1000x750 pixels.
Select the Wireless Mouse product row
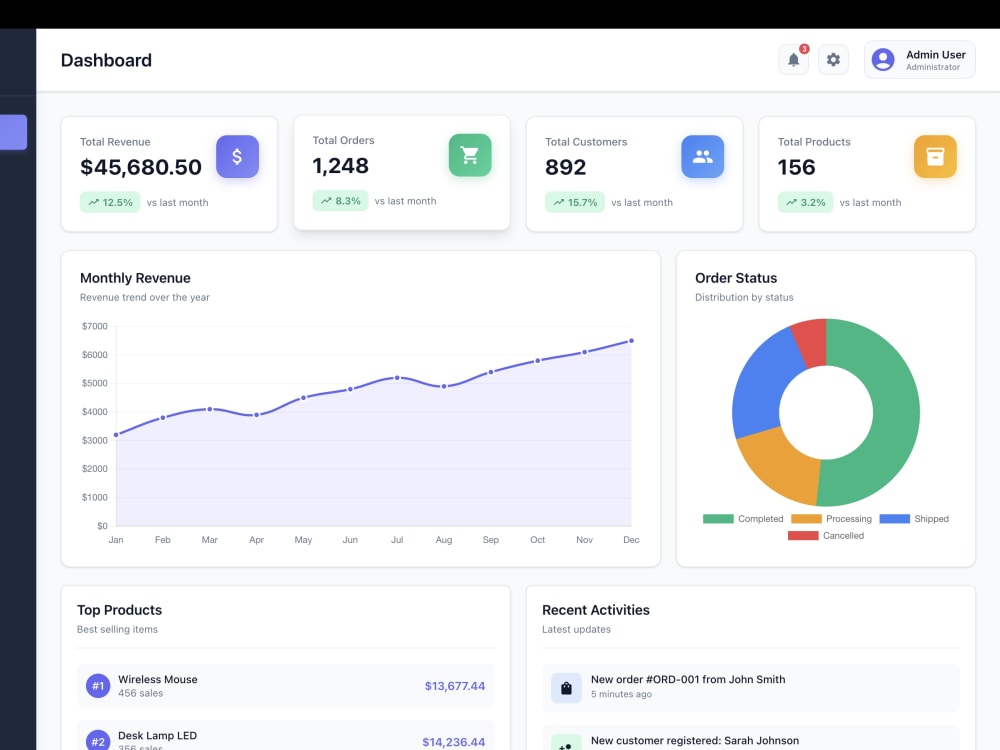click(285, 686)
